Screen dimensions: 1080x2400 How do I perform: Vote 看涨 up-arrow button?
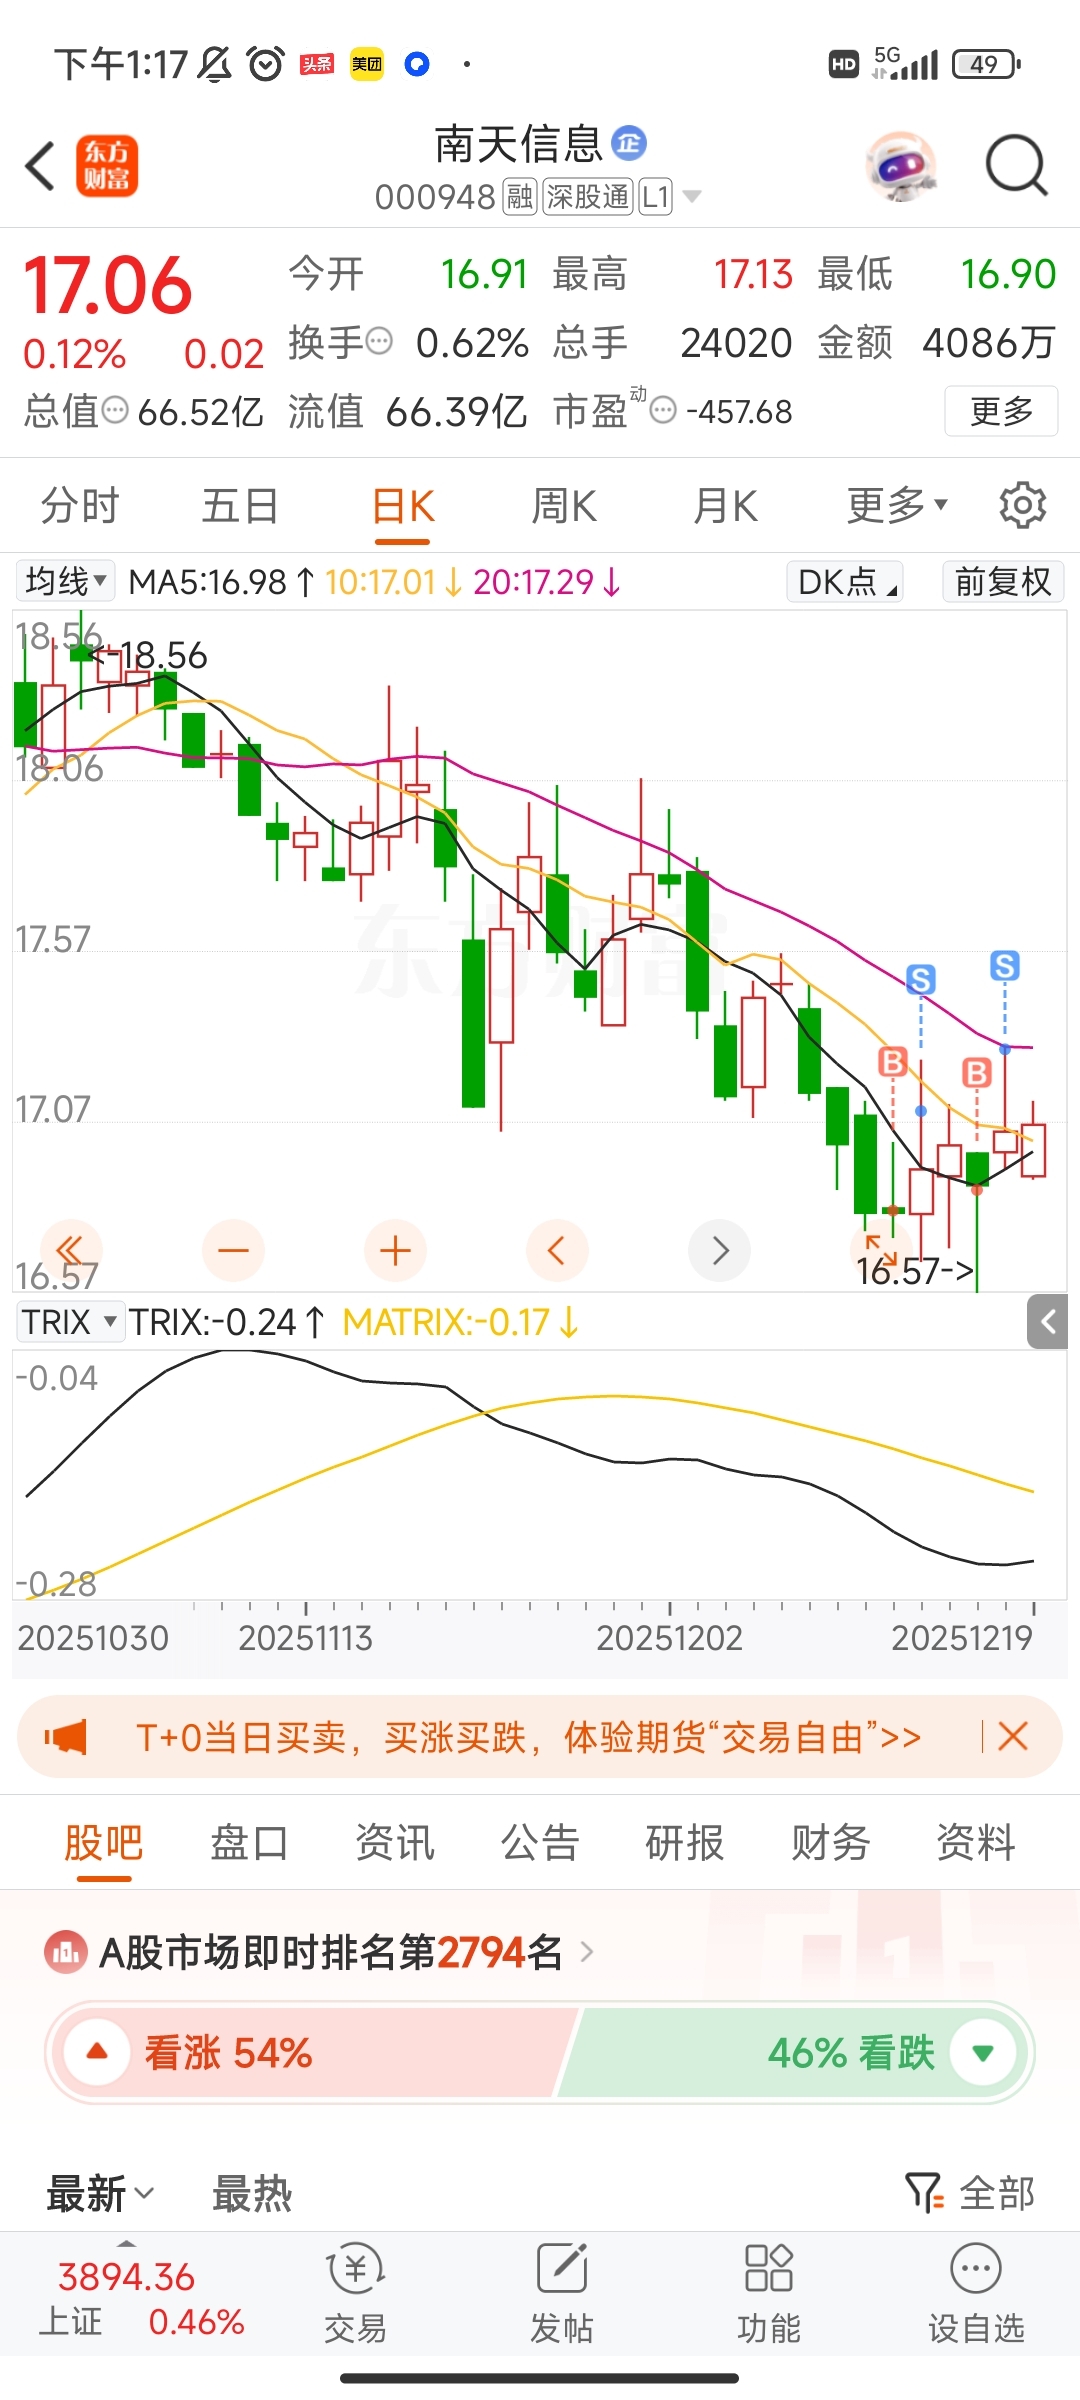(x=97, y=2052)
